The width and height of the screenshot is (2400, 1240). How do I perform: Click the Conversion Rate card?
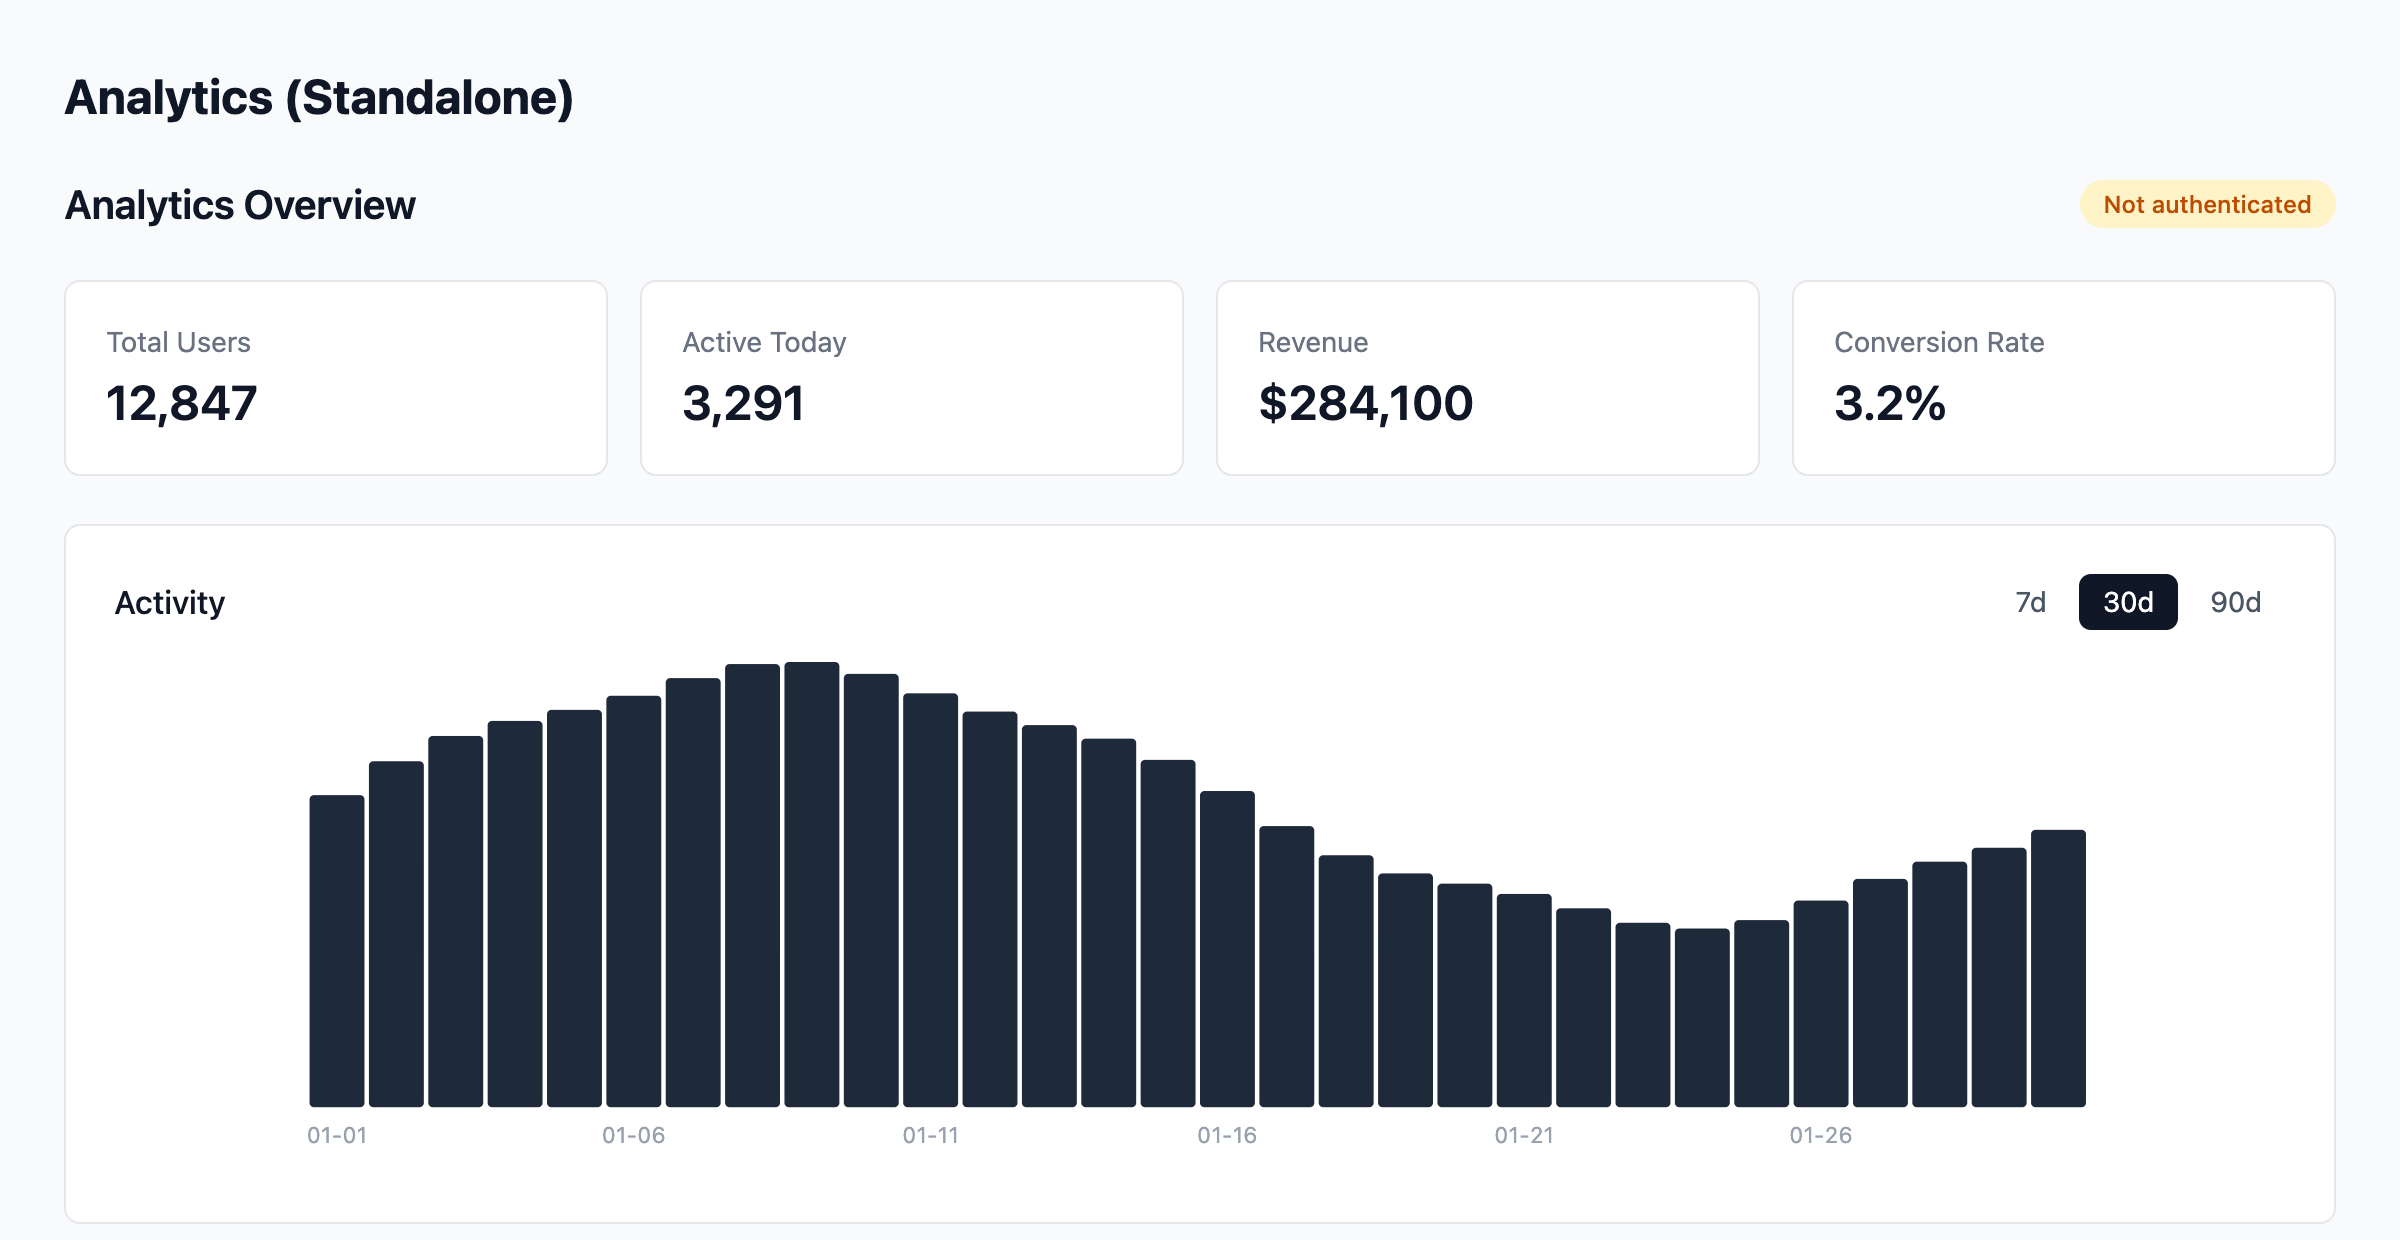click(2063, 378)
